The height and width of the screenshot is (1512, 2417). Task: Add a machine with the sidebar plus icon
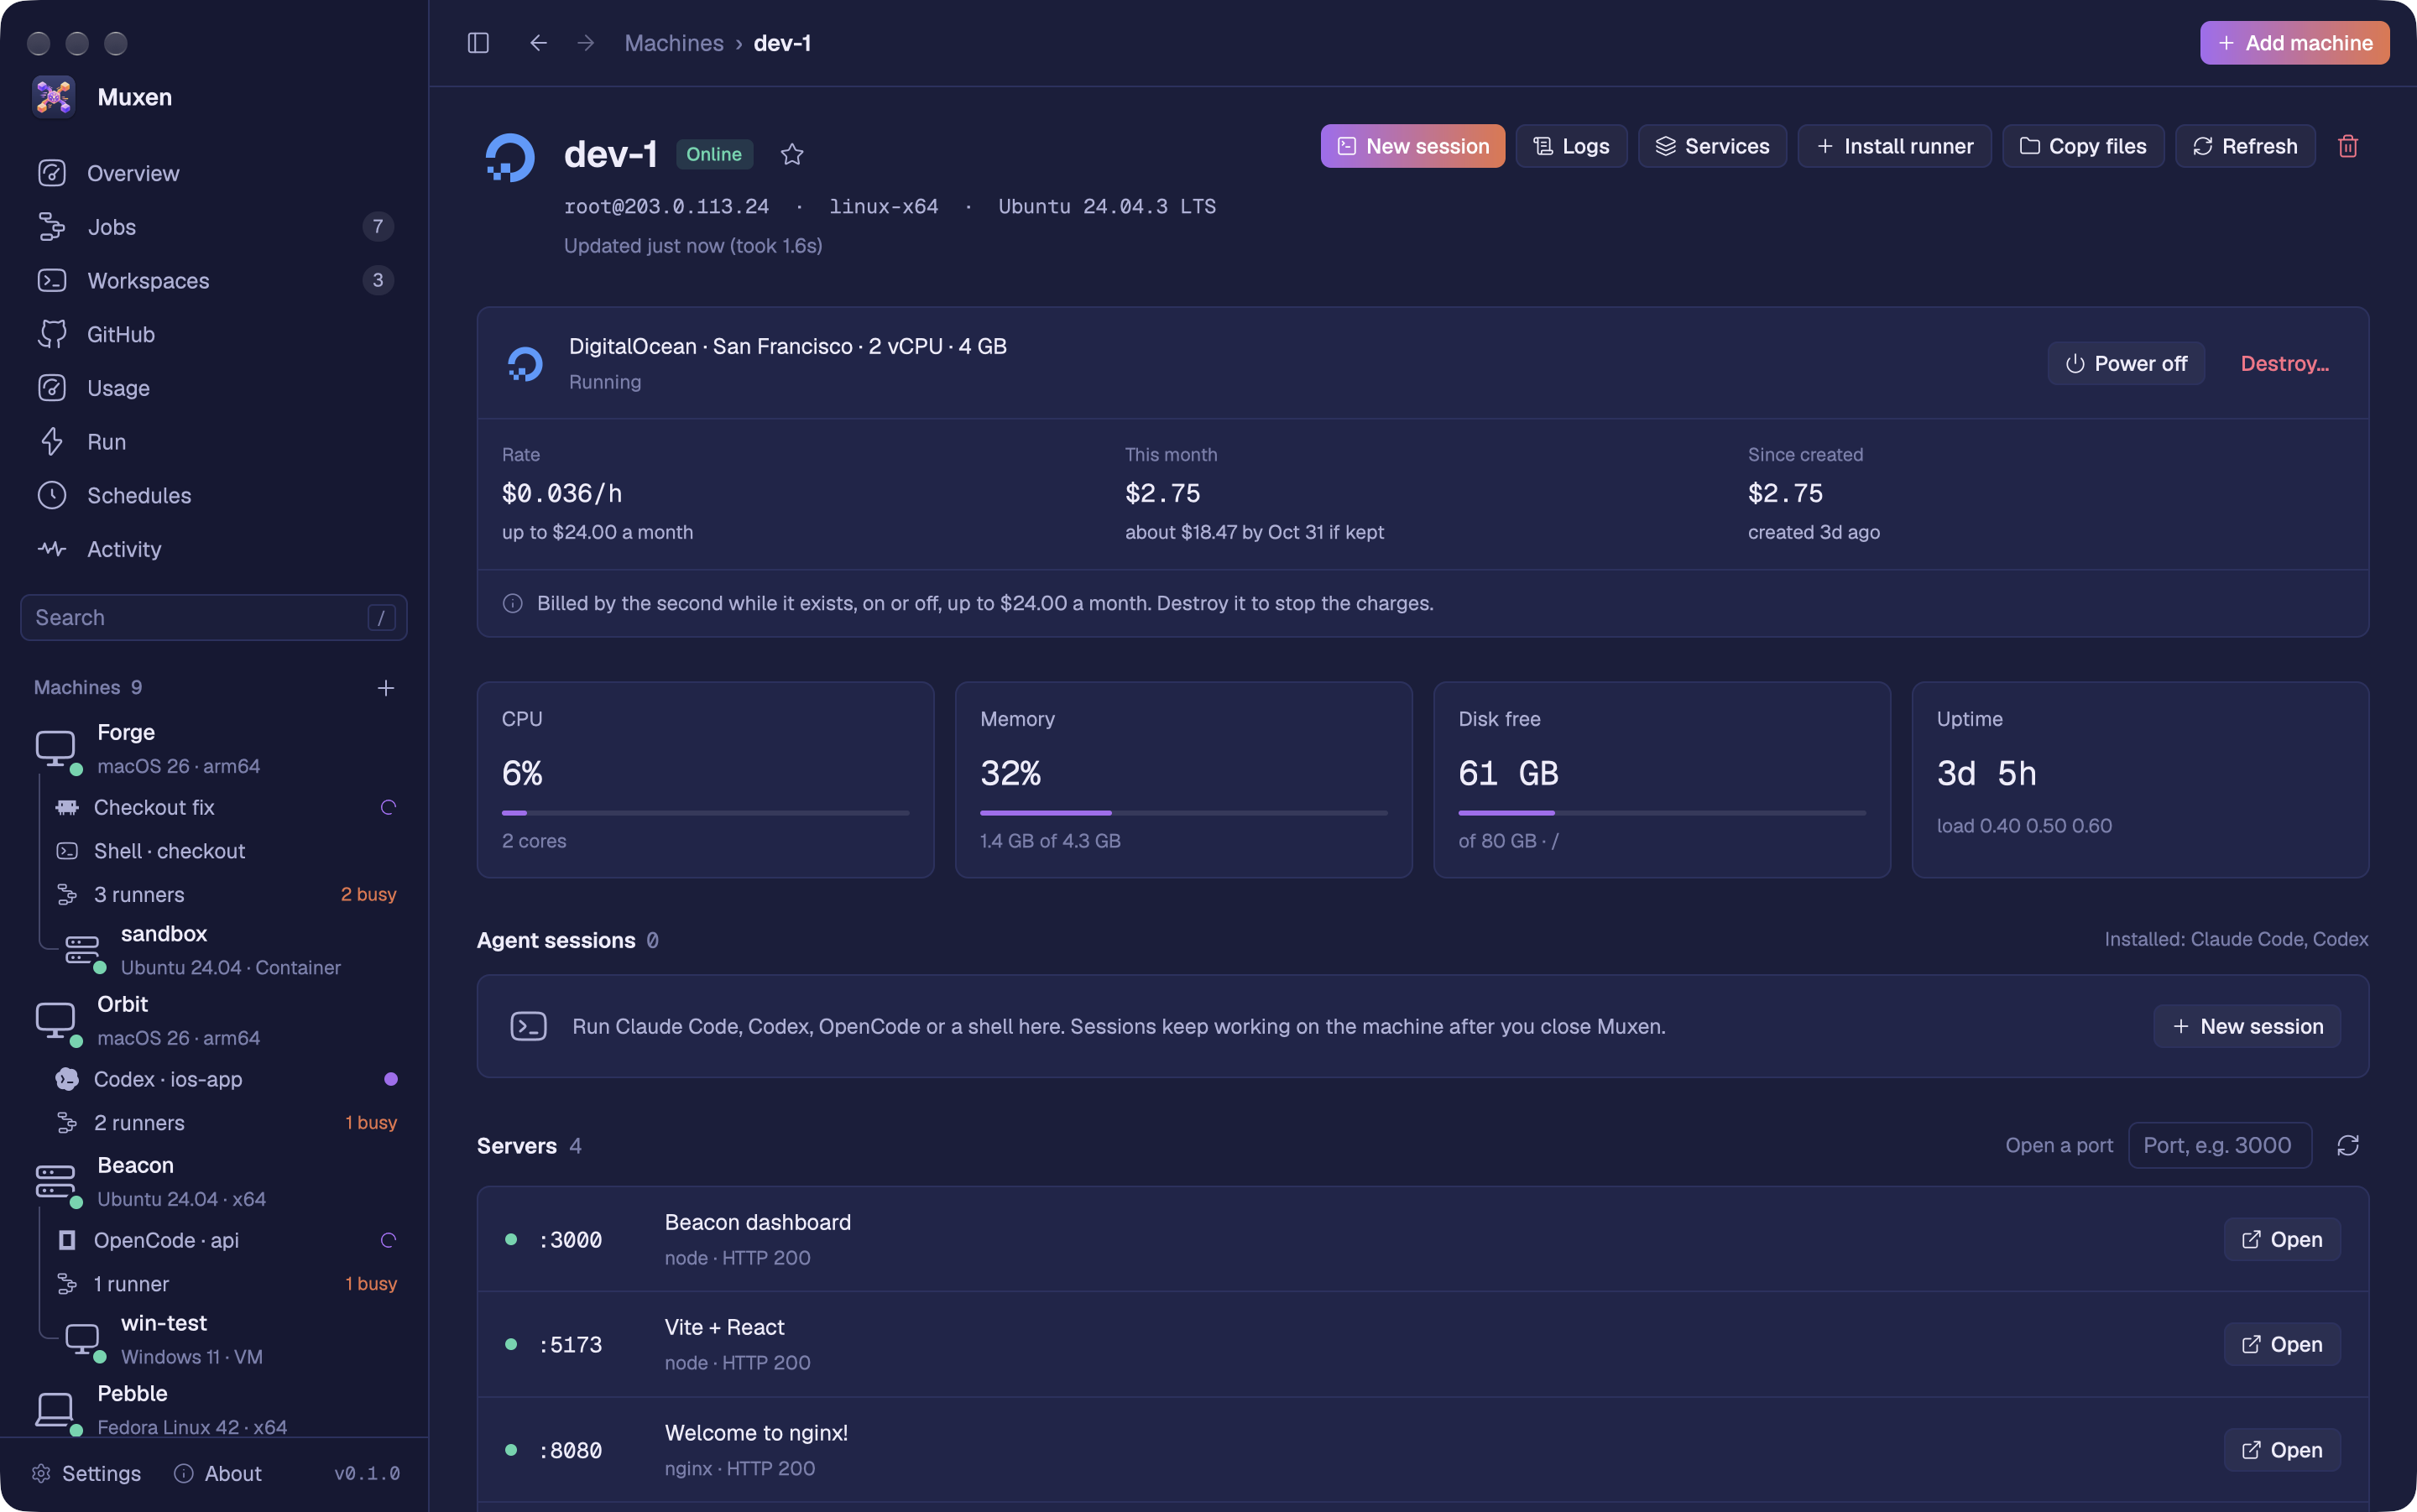click(x=386, y=688)
